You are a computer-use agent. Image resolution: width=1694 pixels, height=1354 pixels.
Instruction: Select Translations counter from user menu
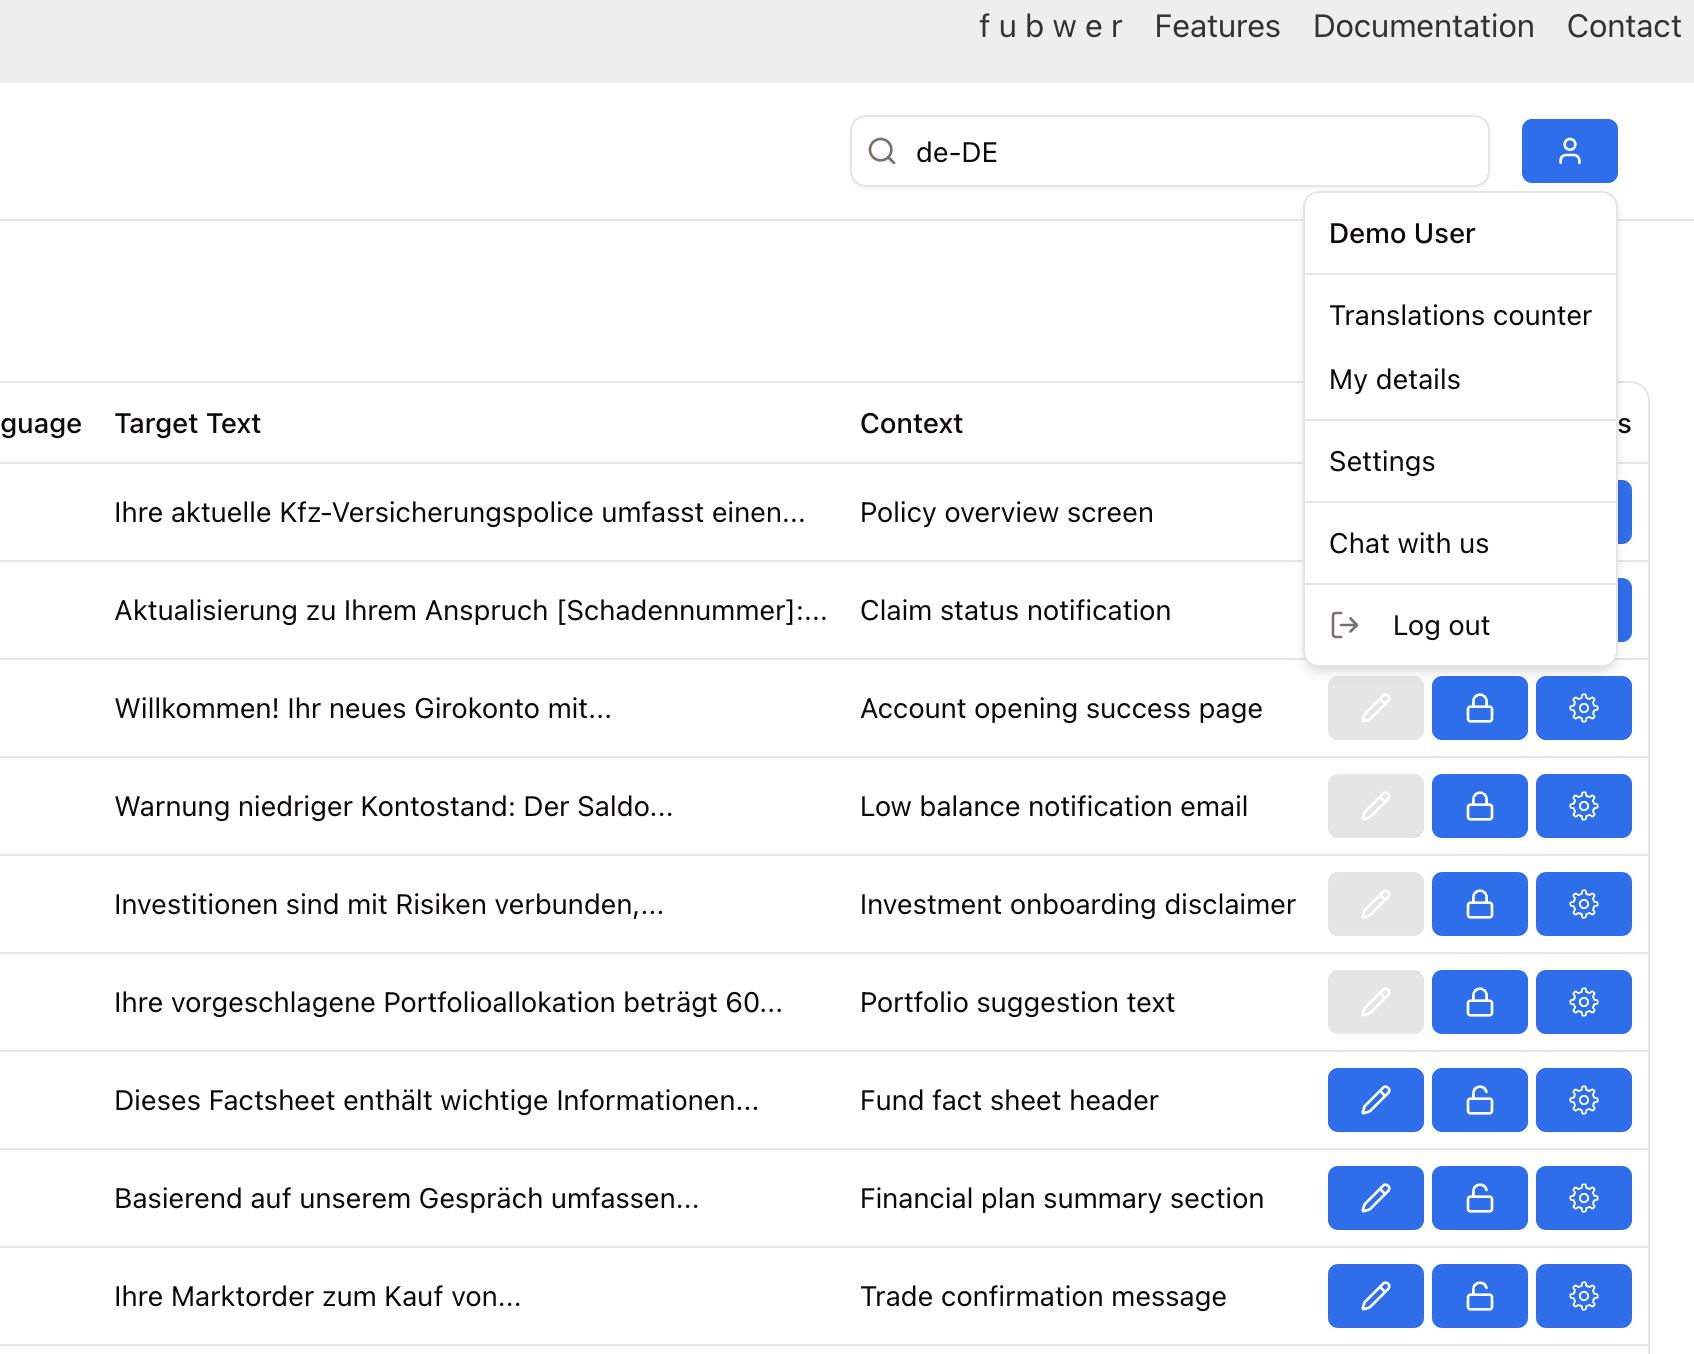tap(1459, 316)
